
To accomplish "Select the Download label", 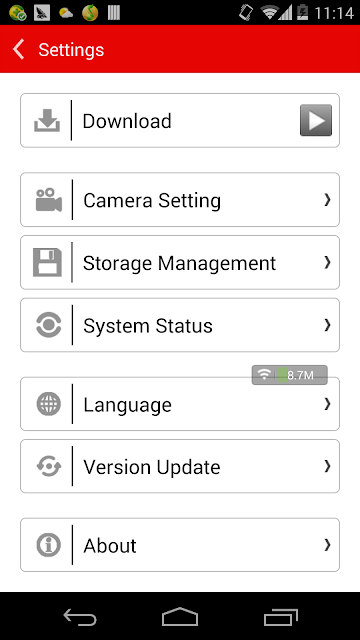I will (x=127, y=121).
